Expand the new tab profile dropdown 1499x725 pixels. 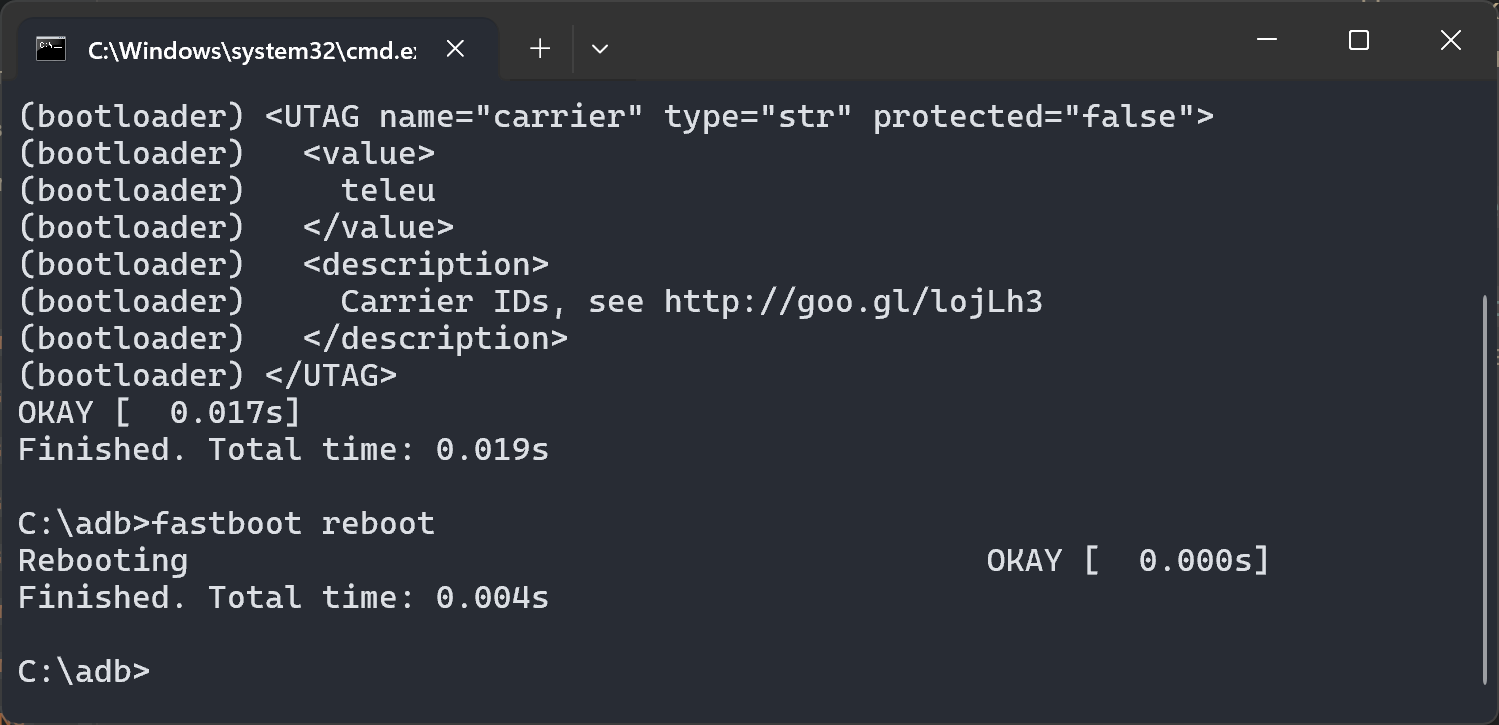[x=600, y=48]
